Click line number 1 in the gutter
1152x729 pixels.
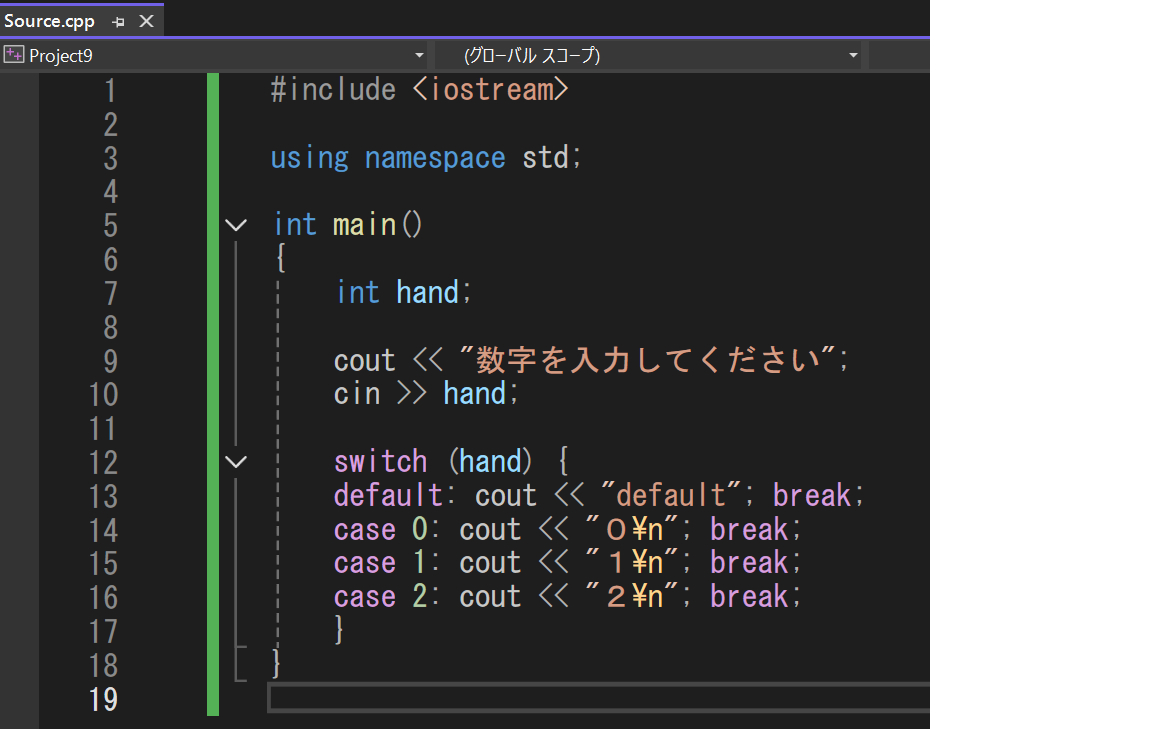pyautogui.click(x=110, y=91)
